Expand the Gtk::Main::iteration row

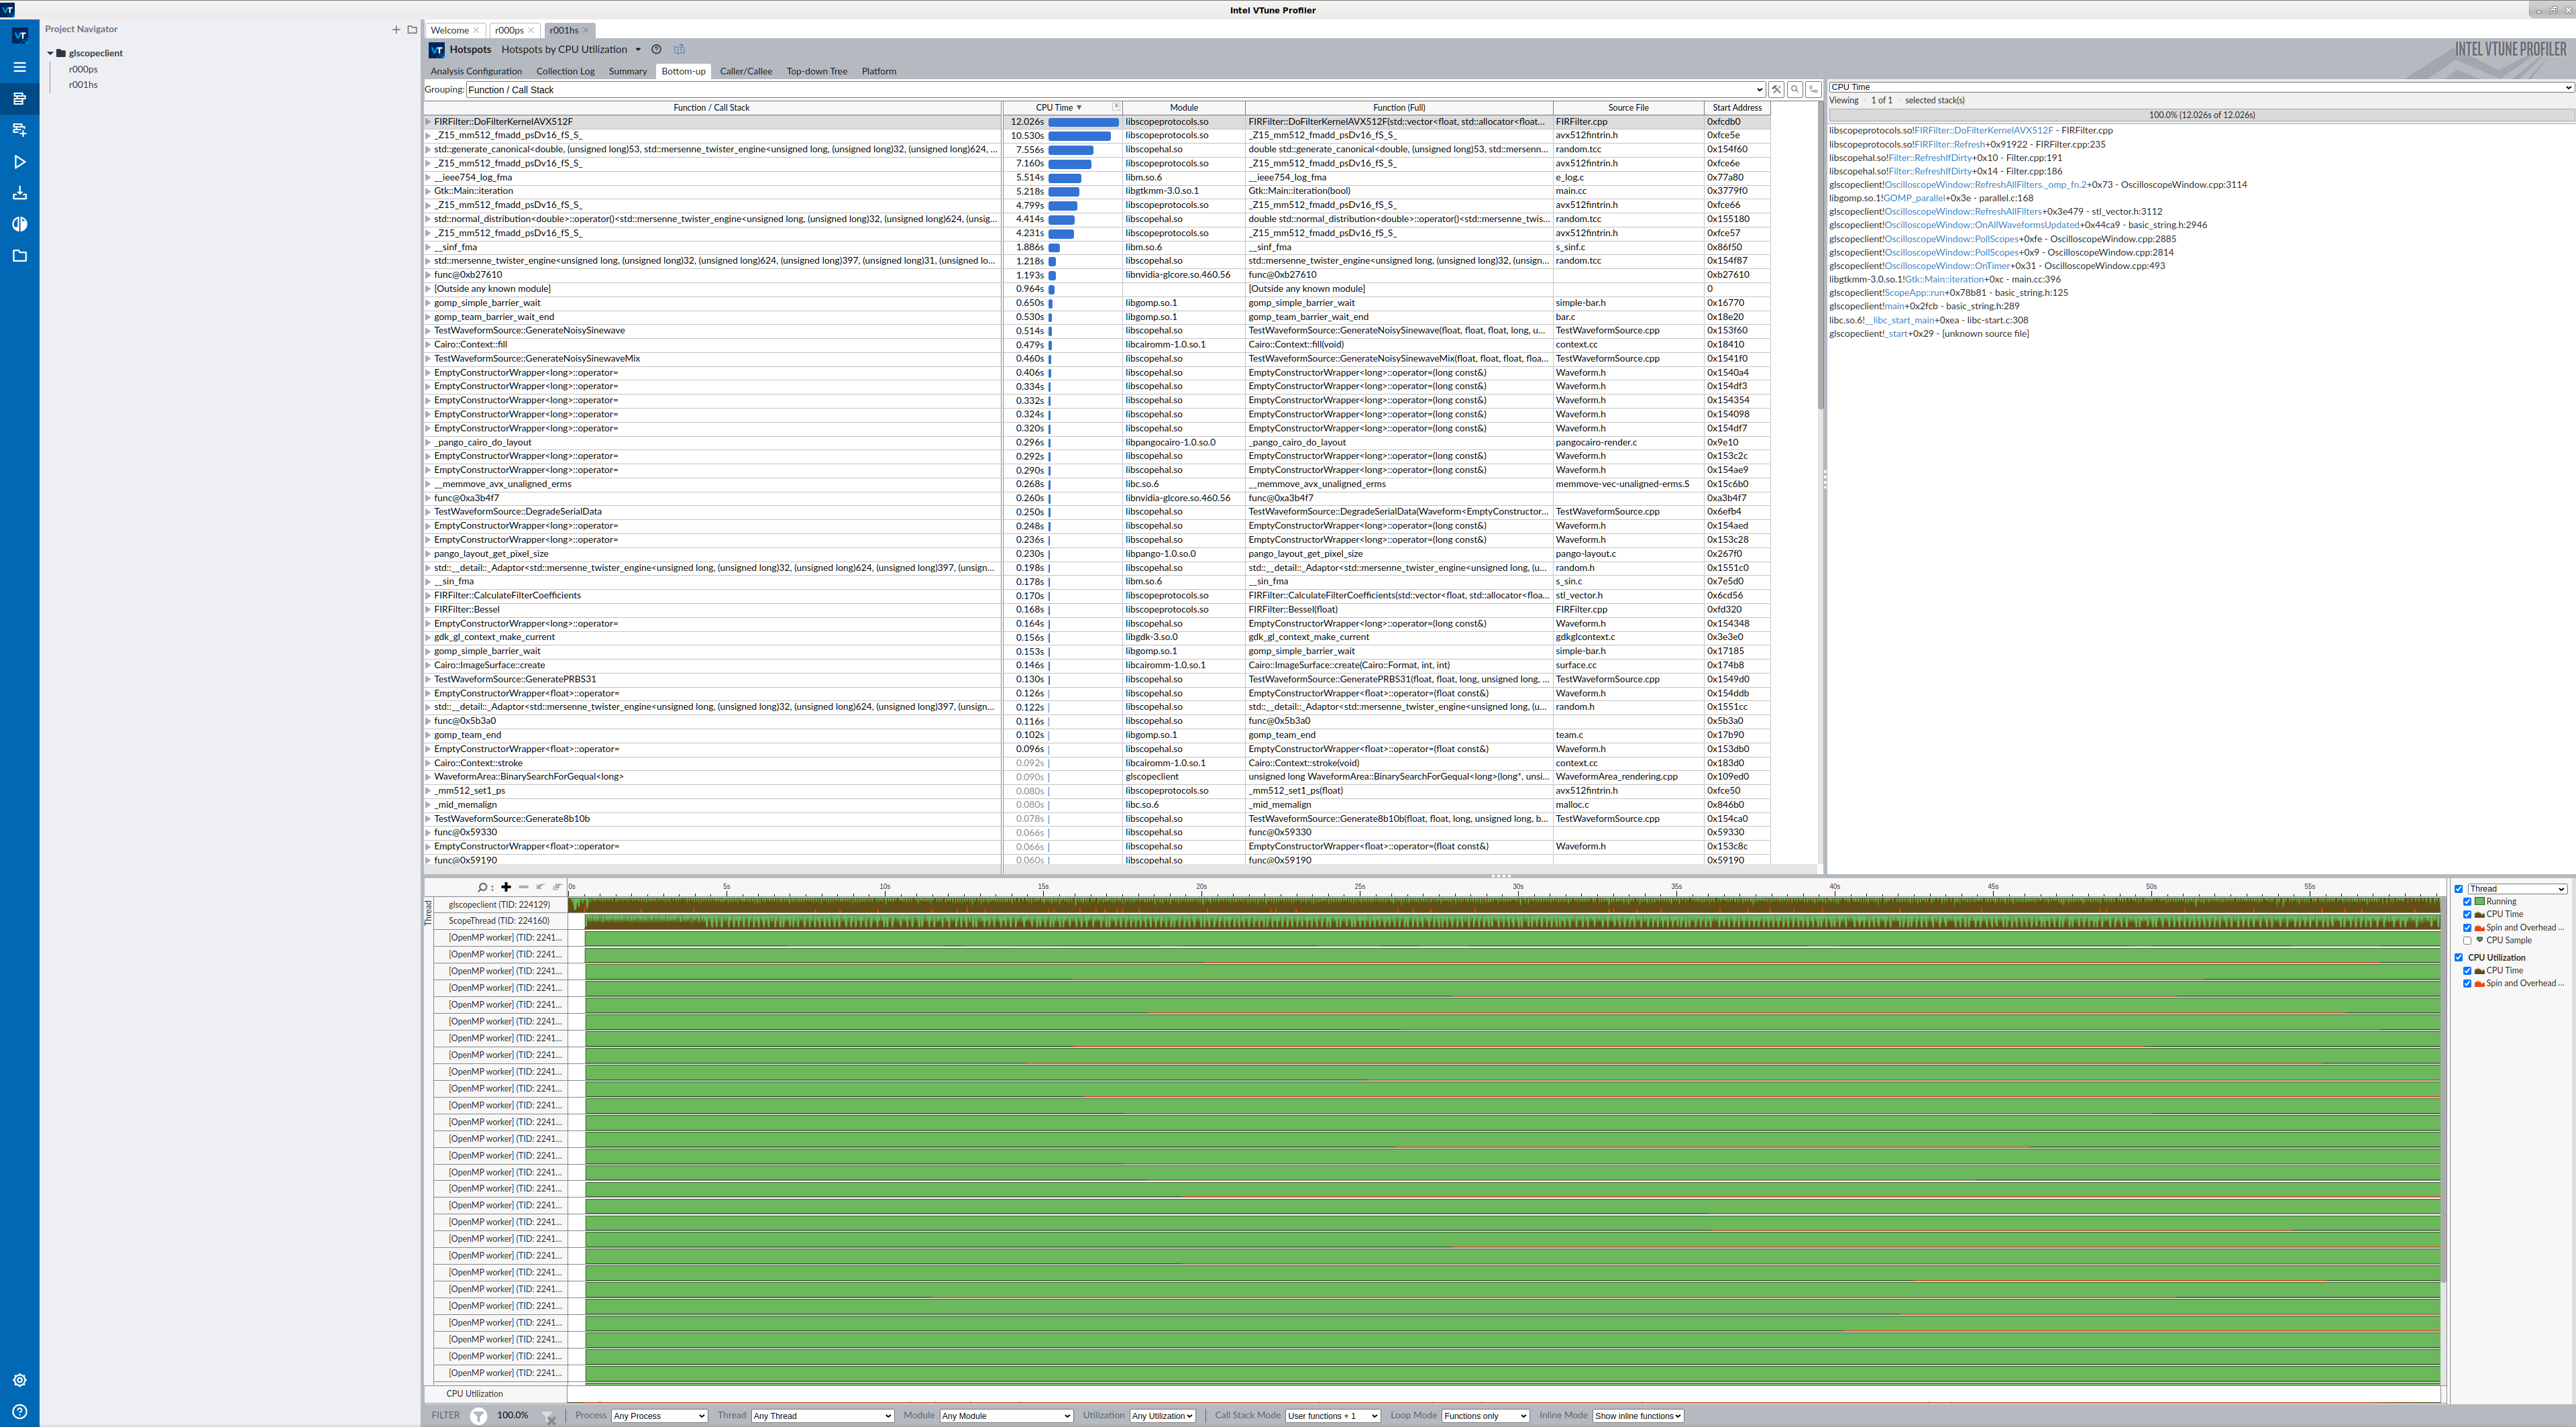(x=428, y=191)
